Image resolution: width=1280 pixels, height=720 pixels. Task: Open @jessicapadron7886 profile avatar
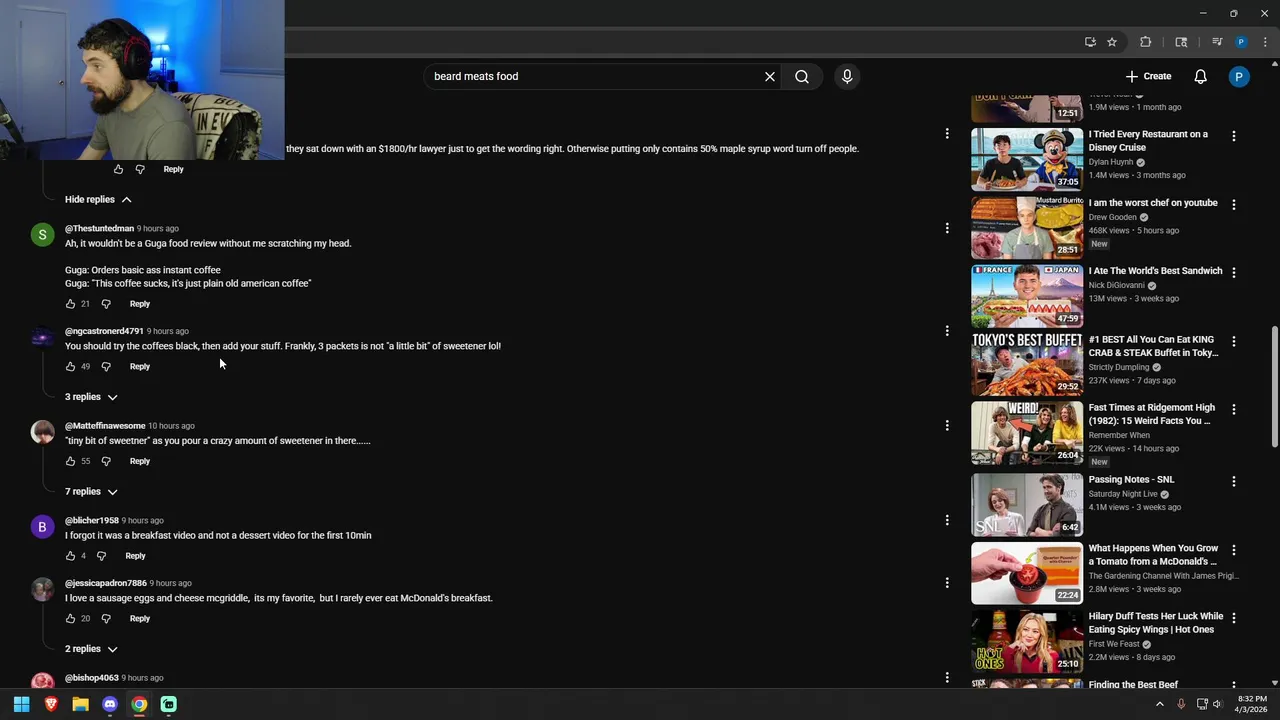click(x=42, y=589)
